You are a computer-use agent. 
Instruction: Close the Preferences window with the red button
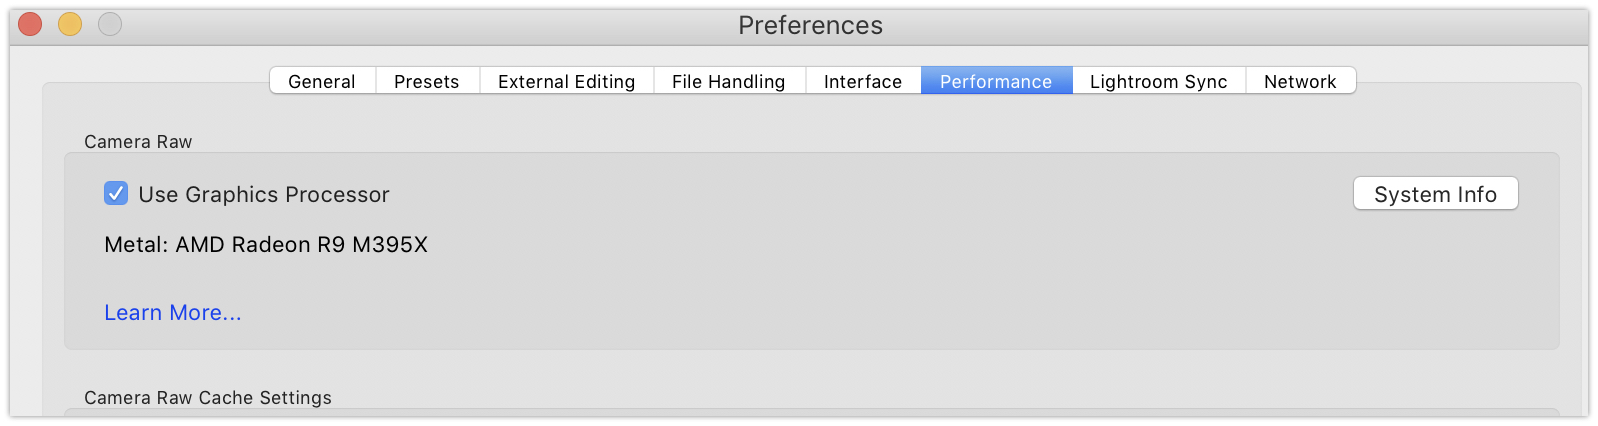point(30,24)
